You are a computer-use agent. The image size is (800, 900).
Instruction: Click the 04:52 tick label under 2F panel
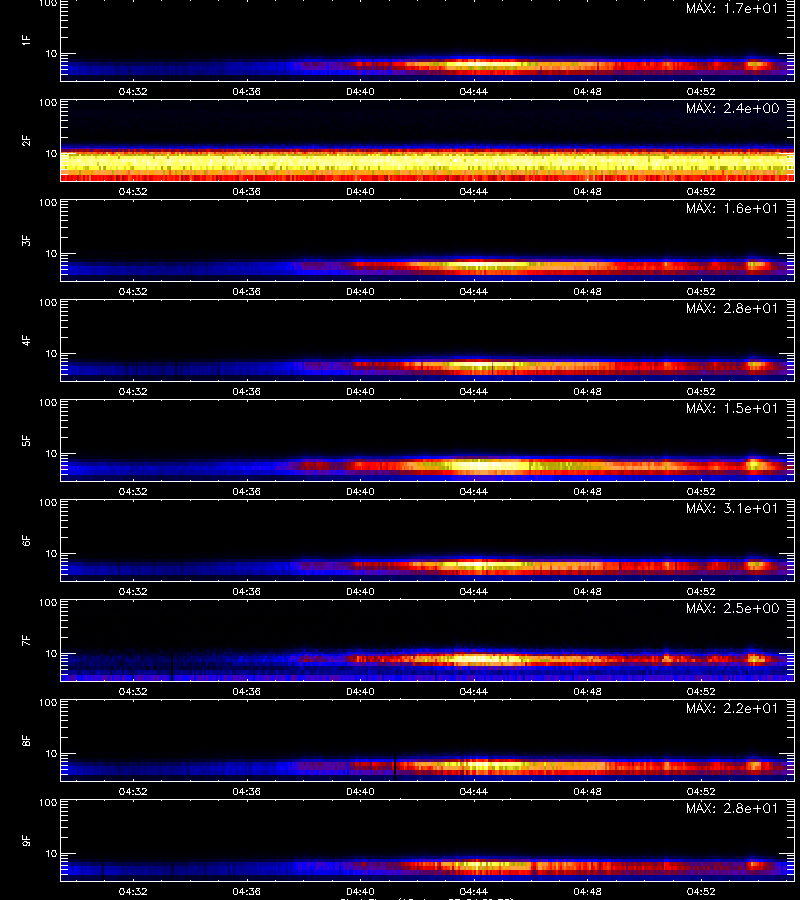click(701, 192)
